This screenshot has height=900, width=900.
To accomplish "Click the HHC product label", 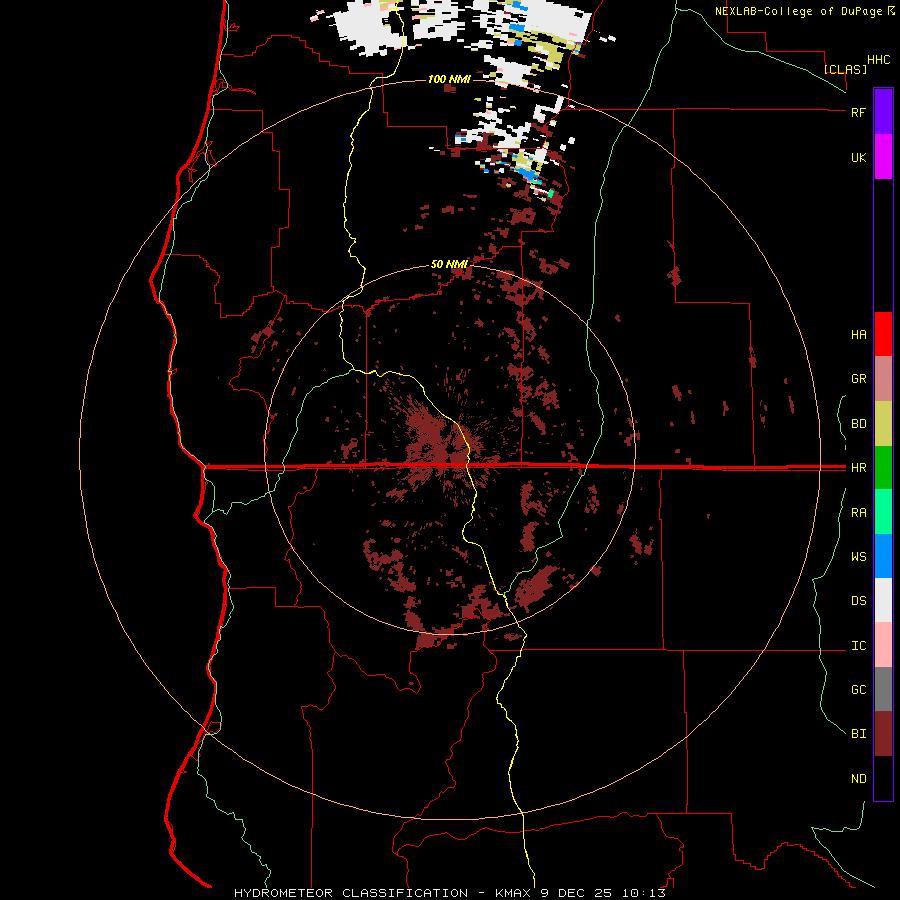I will [879, 60].
